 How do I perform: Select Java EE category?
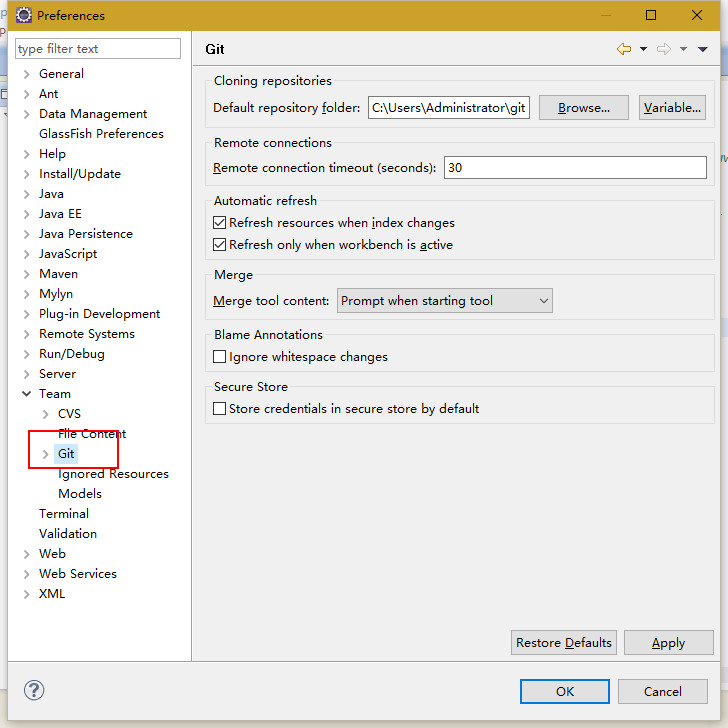60,214
